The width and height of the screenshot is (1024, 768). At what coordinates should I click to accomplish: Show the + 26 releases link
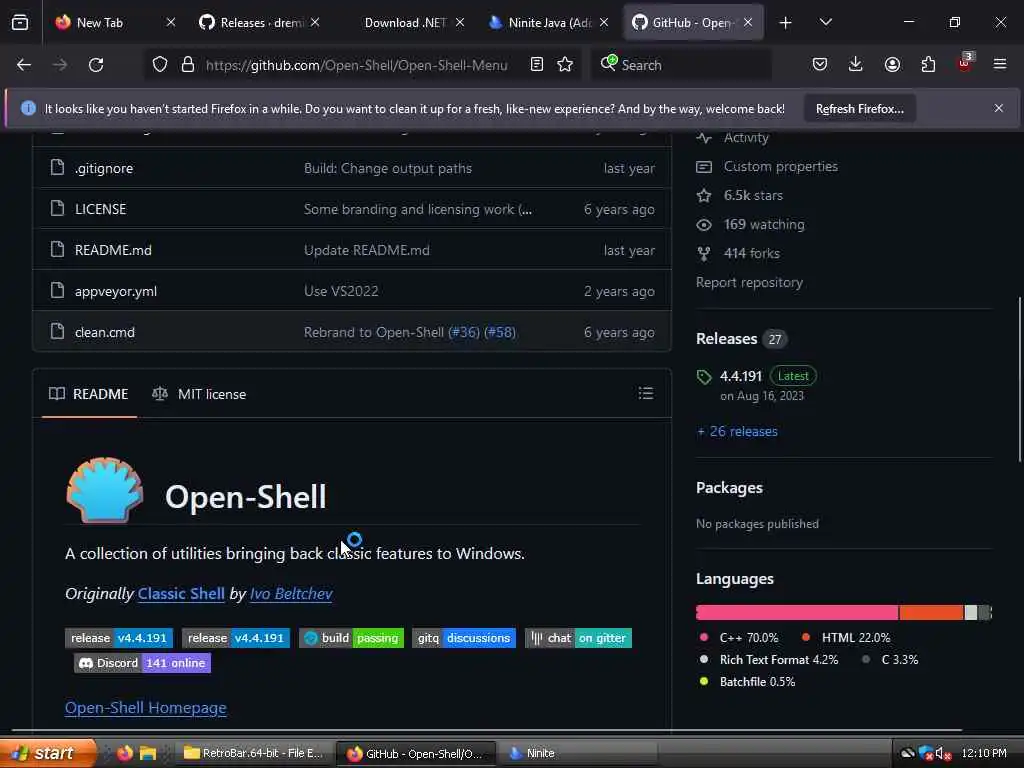point(737,432)
